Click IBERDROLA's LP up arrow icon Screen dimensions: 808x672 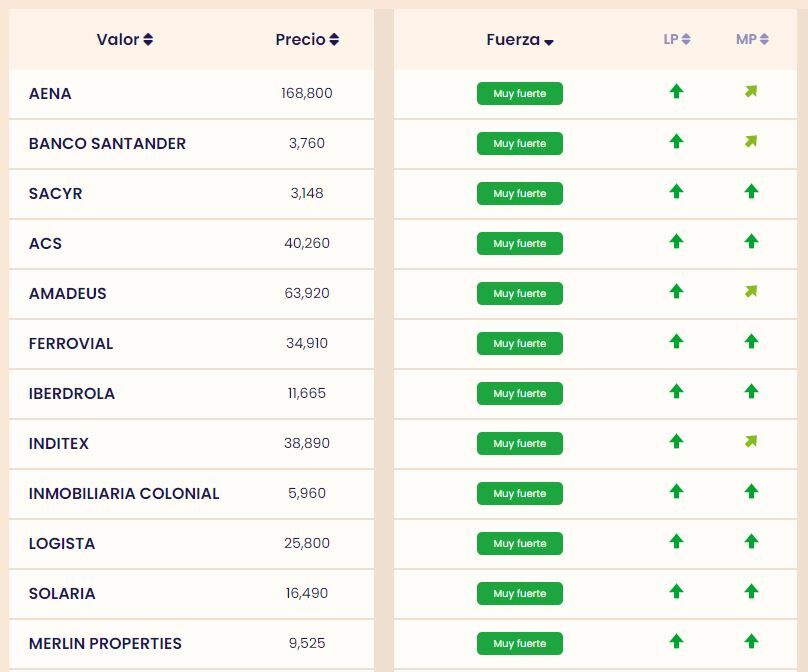tap(676, 392)
